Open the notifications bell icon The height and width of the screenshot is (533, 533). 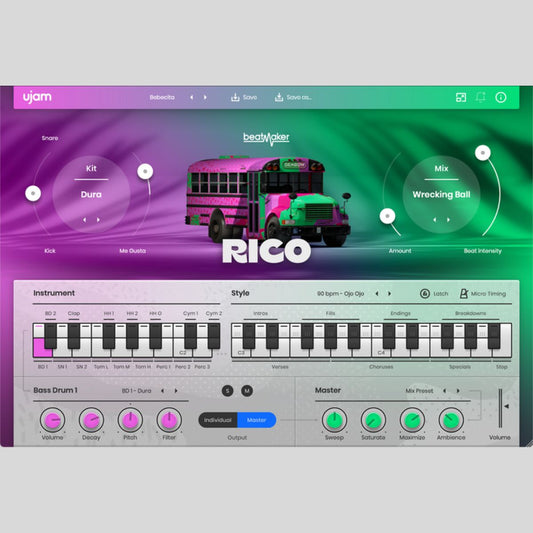point(481,97)
